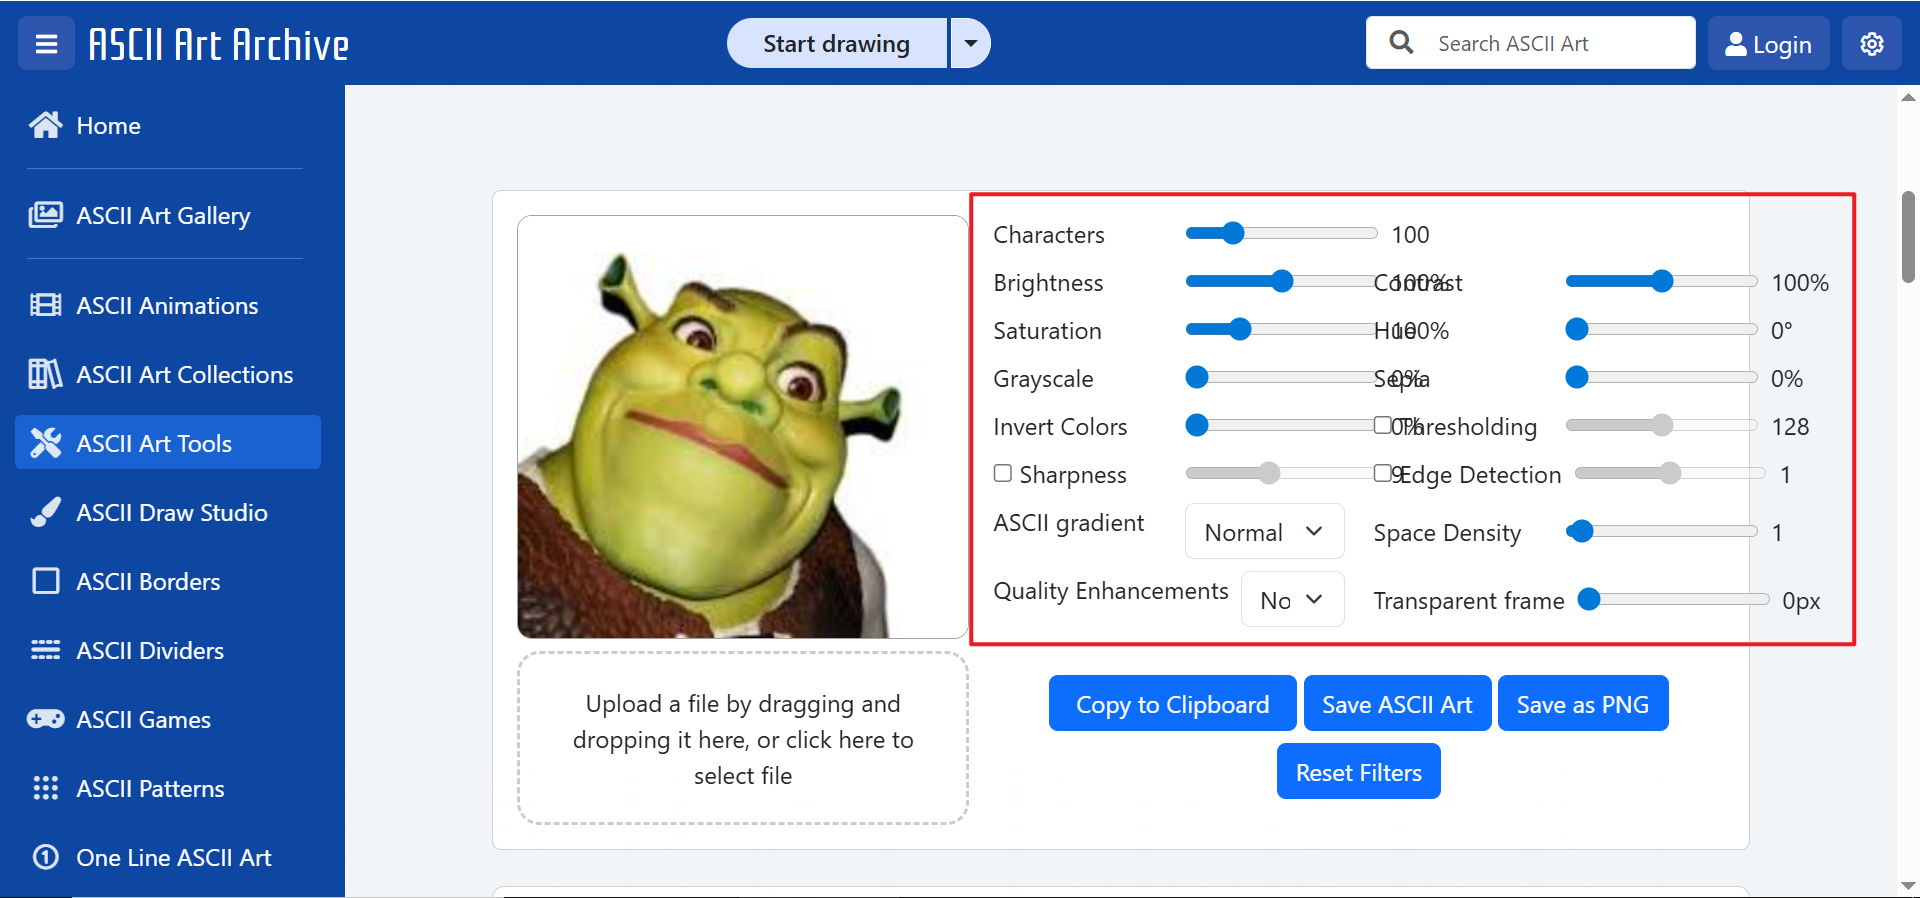Click Copy to Clipboard
1920x898 pixels.
click(x=1172, y=704)
